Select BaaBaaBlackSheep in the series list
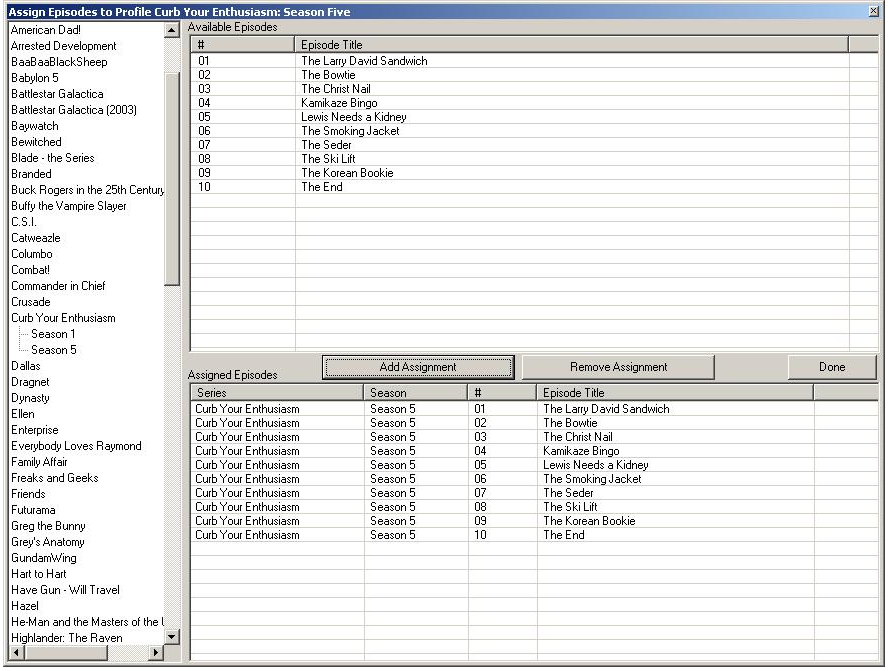Image resolution: width=889 pixels, height=671 pixels. pos(59,62)
